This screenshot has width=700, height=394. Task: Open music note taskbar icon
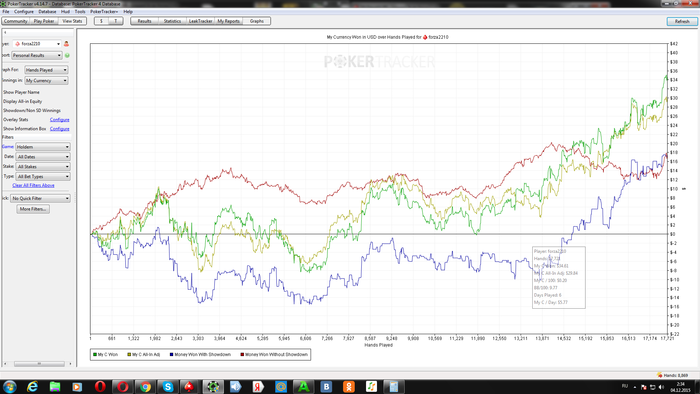pos(371,386)
